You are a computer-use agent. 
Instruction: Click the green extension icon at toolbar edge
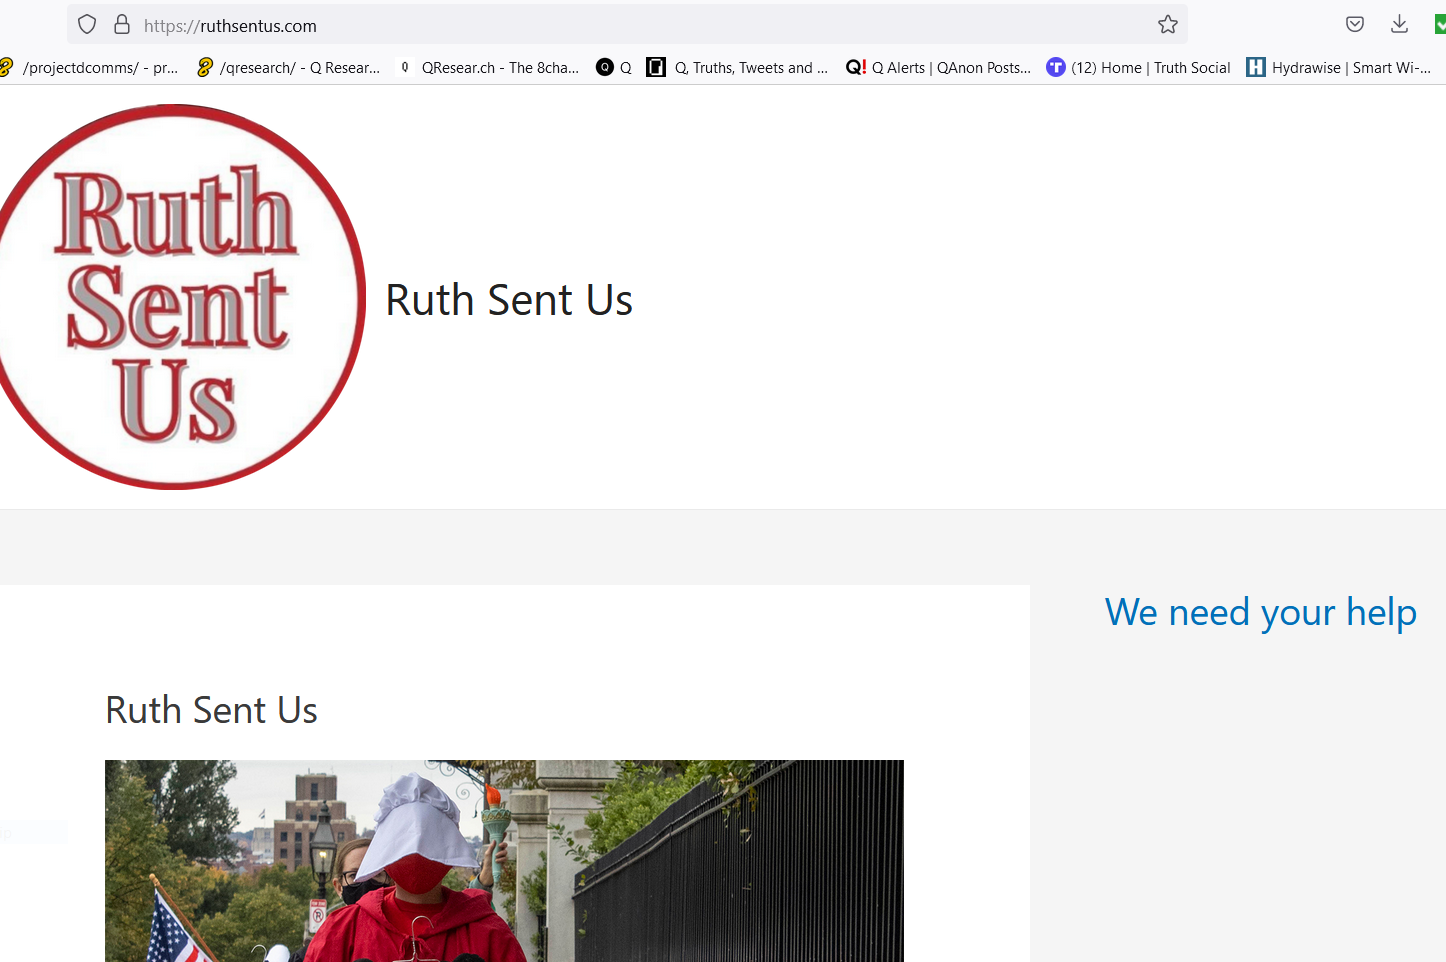pyautogui.click(x=1440, y=25)
